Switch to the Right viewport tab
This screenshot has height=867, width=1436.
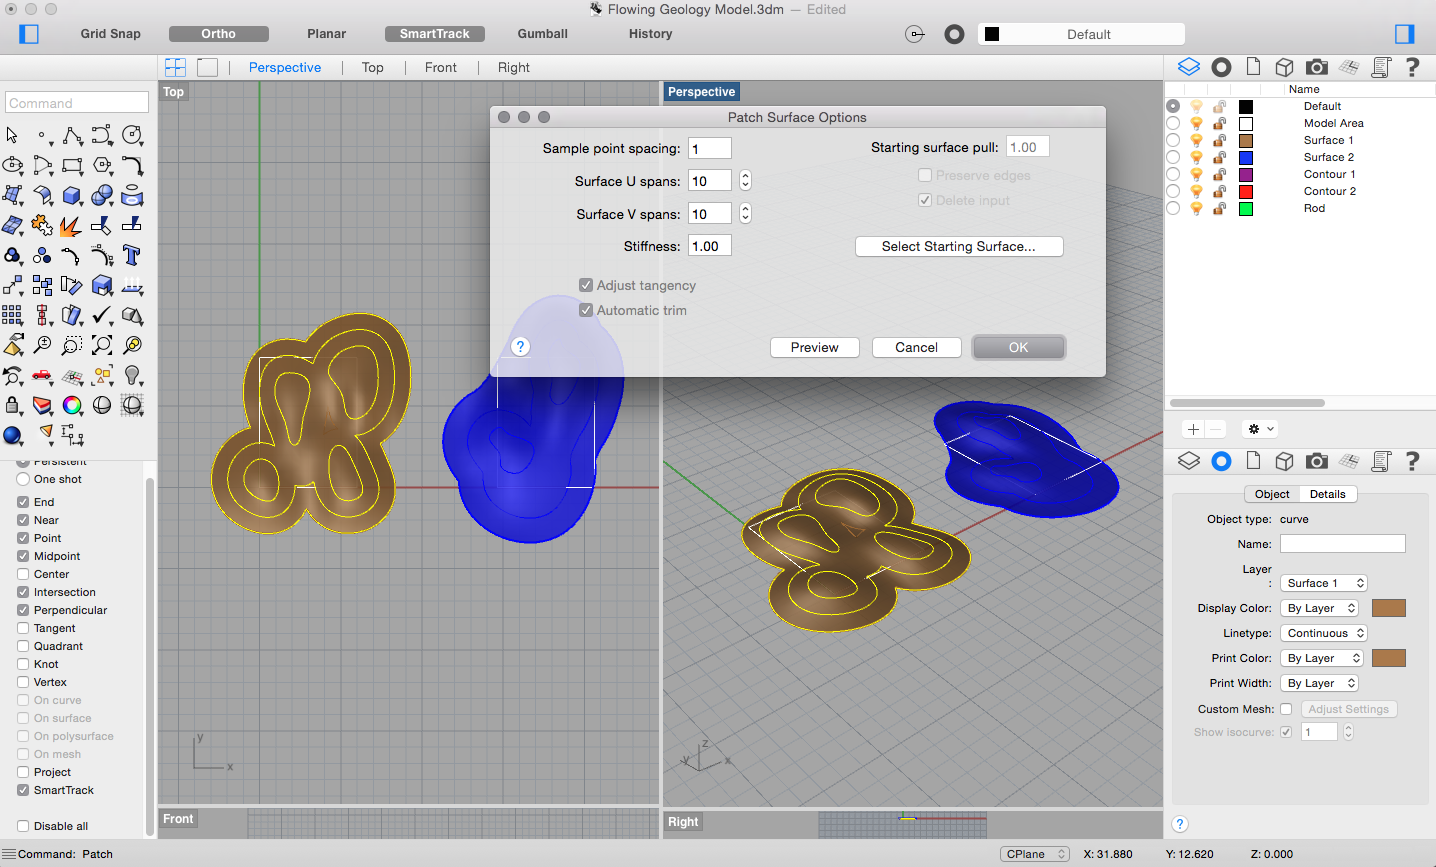click(x=514, y=67)
